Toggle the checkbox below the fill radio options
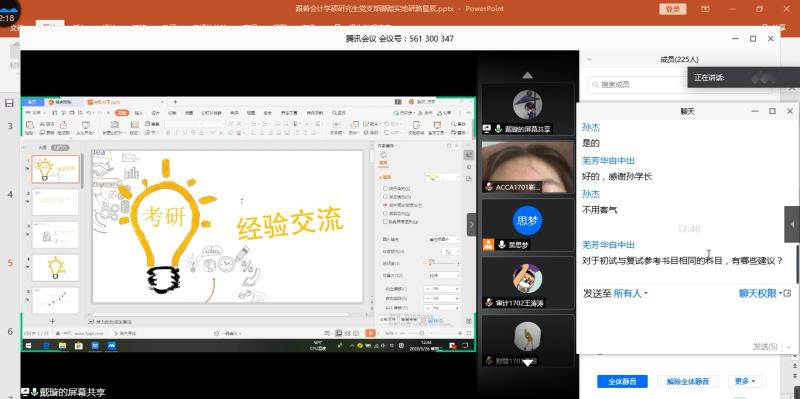The image size is (800, 399). point(385,221)
